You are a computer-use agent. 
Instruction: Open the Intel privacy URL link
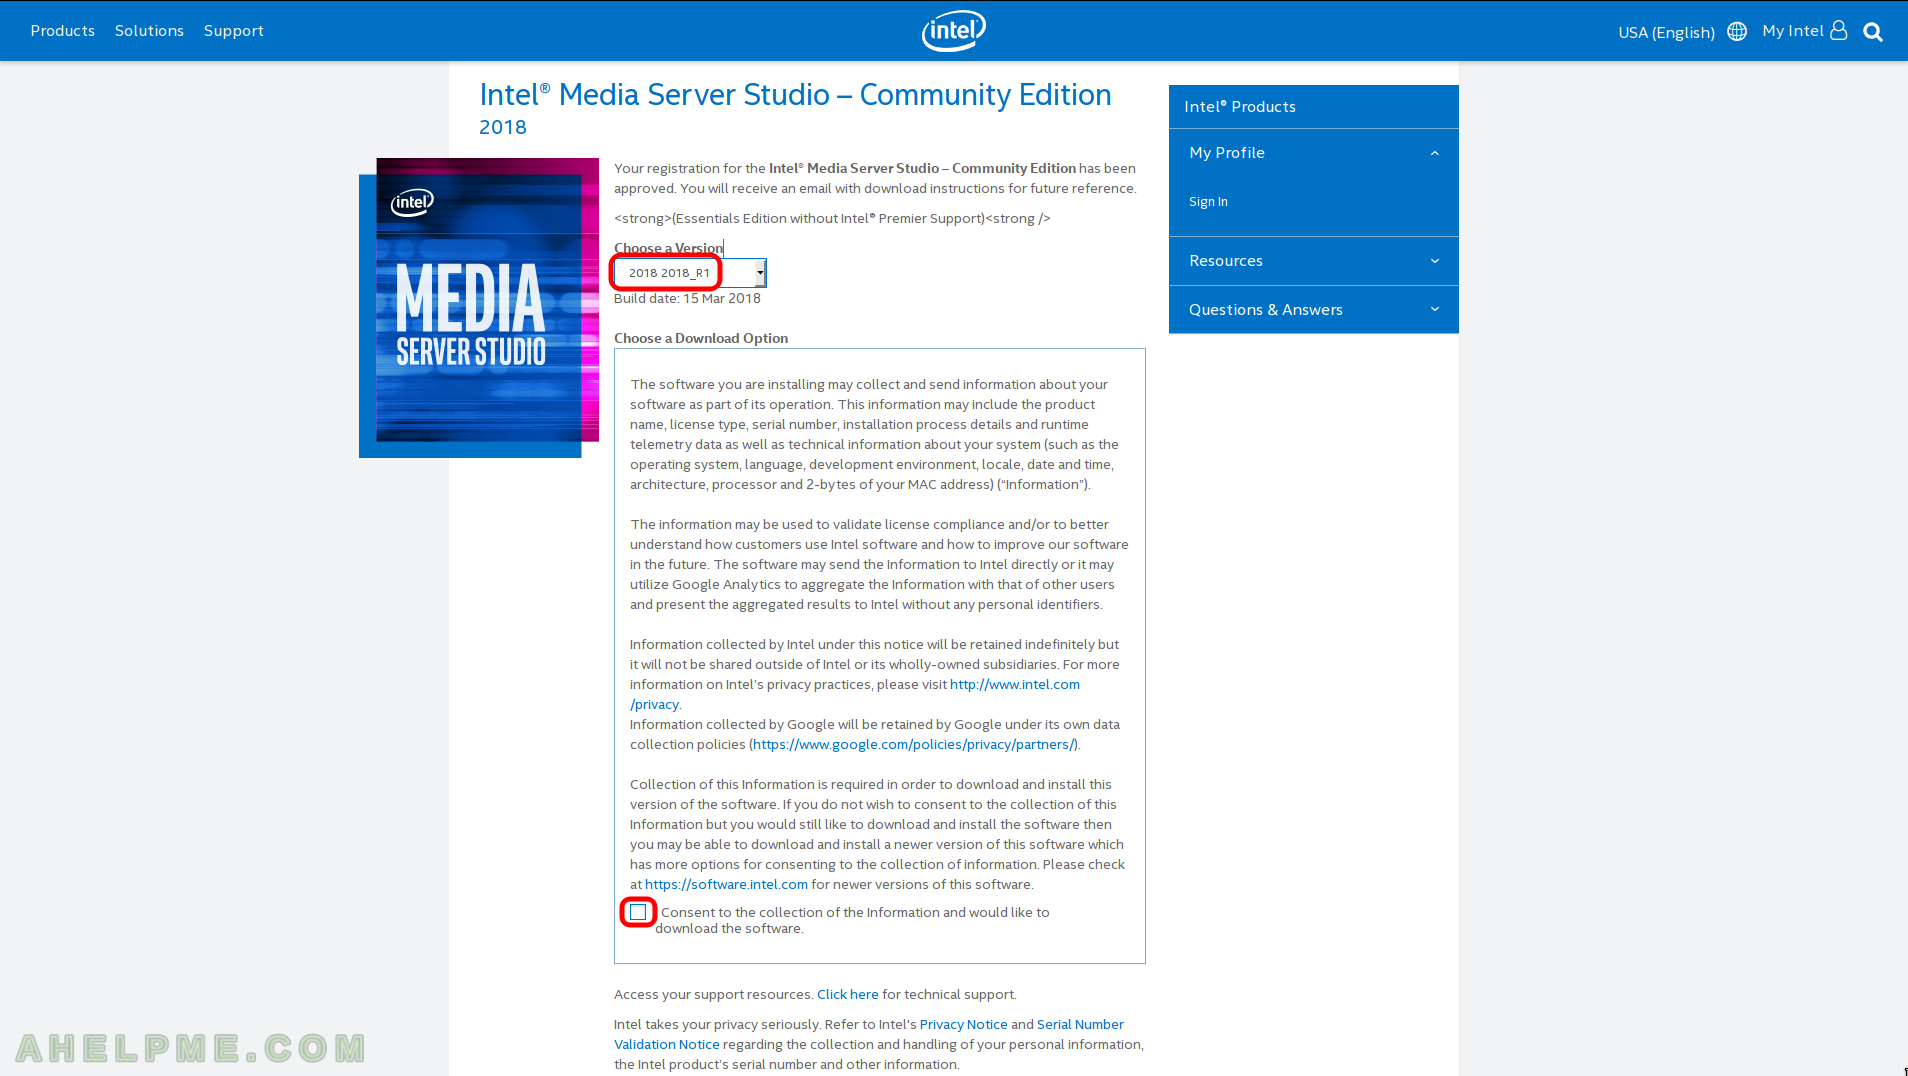(x=1015, y=685)
